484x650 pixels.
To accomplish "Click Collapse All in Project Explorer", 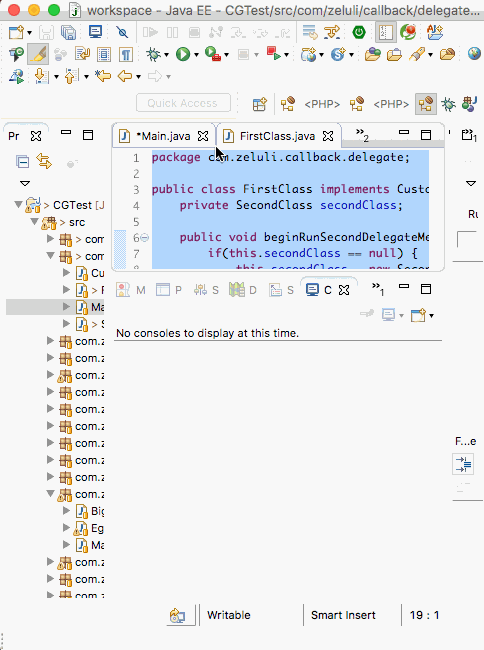I will (x=22, y=161).
